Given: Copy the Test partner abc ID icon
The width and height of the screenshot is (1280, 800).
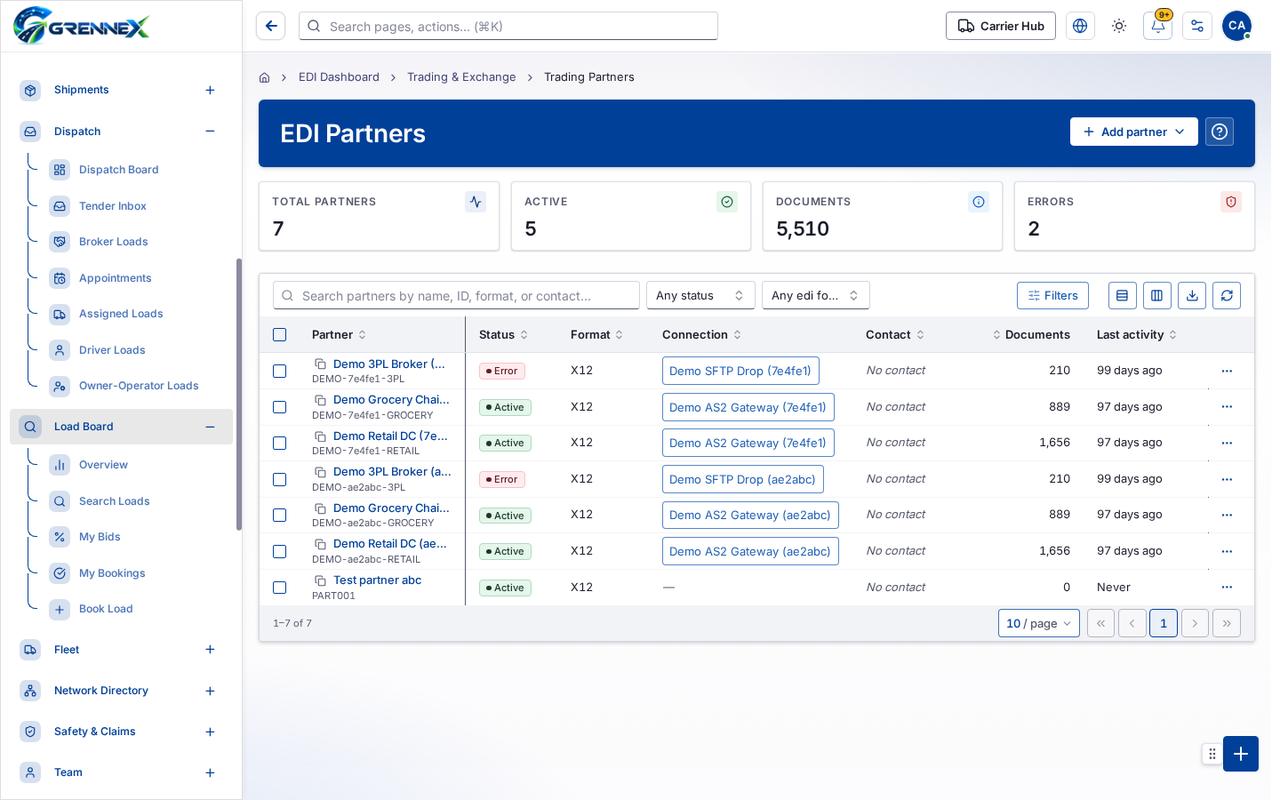Looking at the screenshot, I should [x=320, y=580].
